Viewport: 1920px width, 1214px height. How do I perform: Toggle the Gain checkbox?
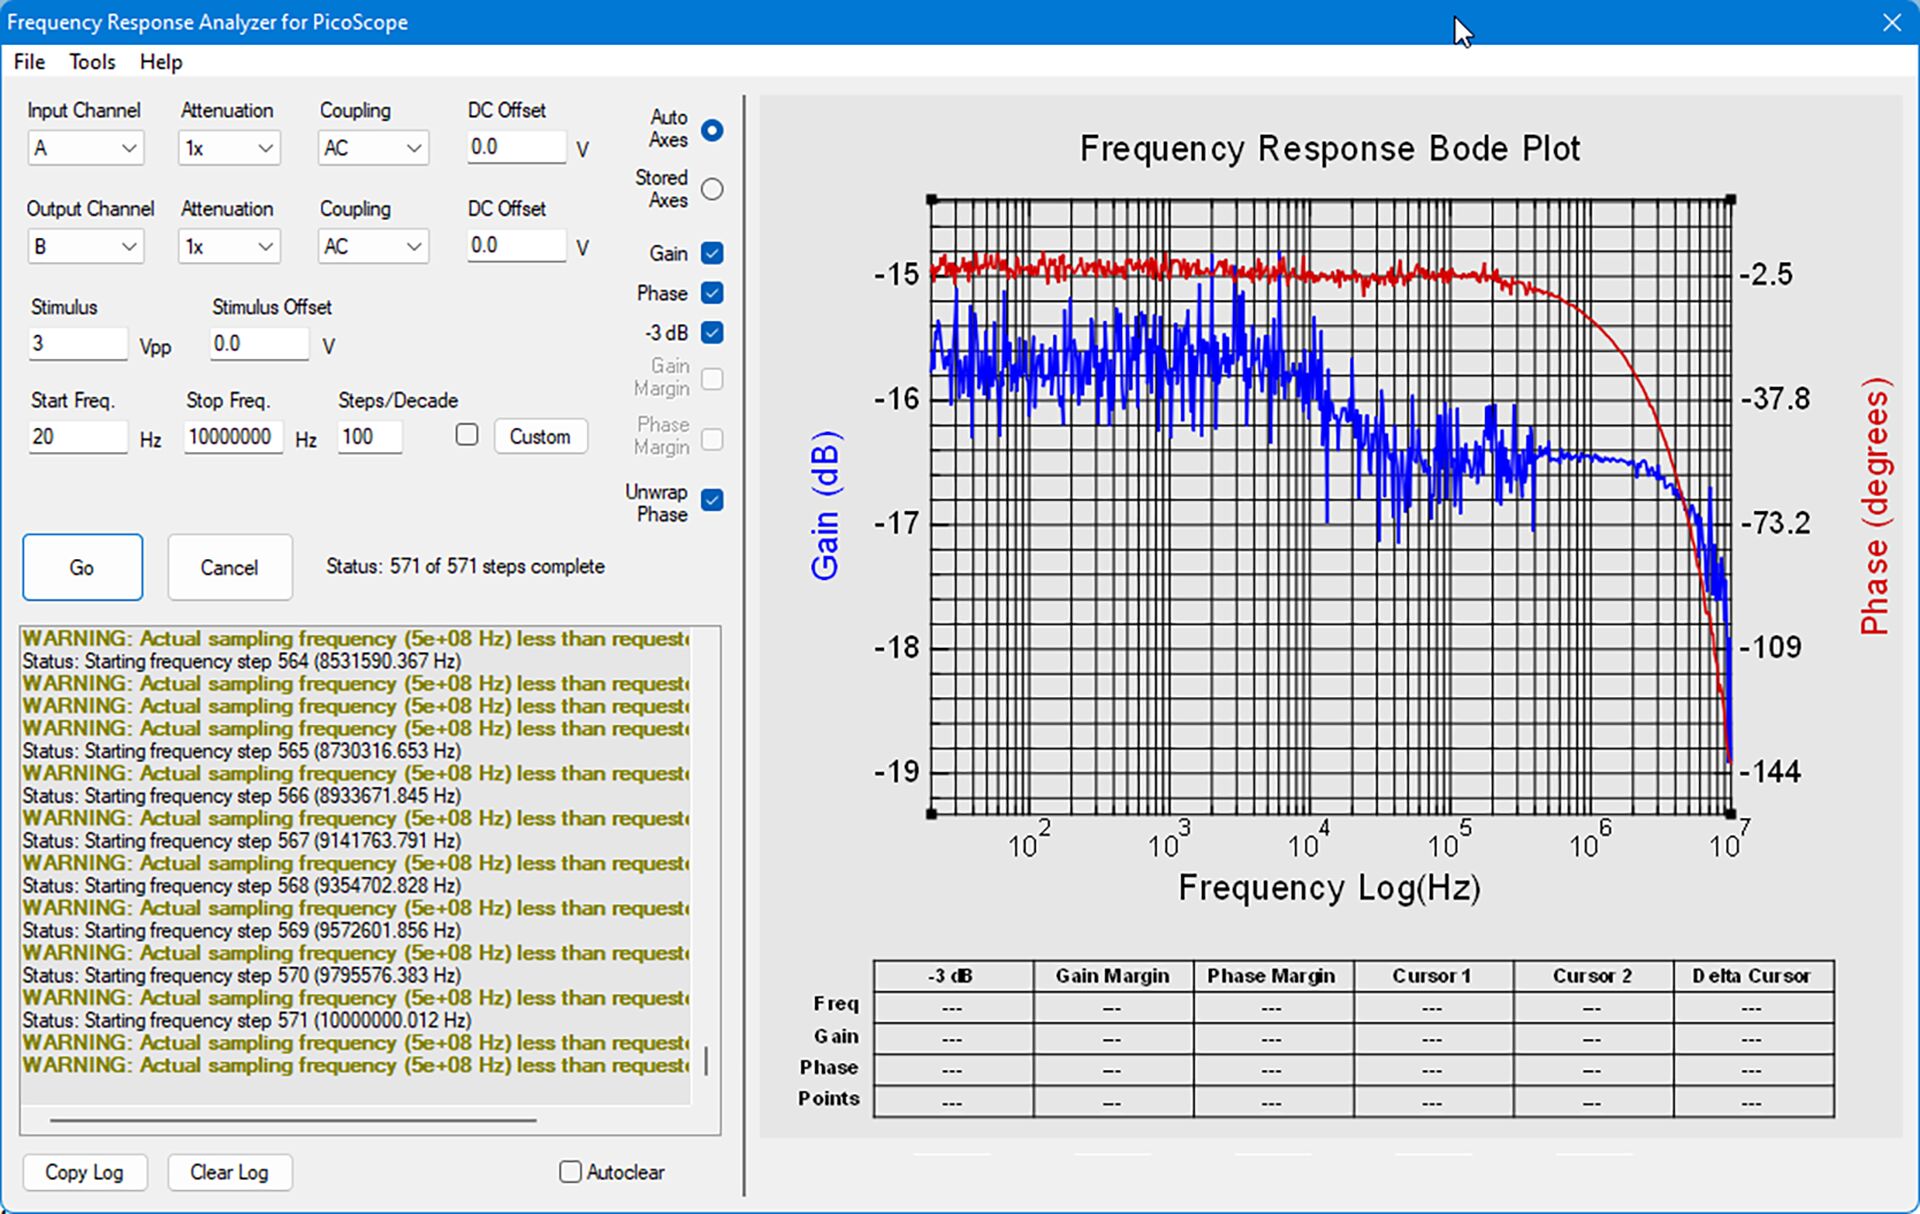pos(712,253)
